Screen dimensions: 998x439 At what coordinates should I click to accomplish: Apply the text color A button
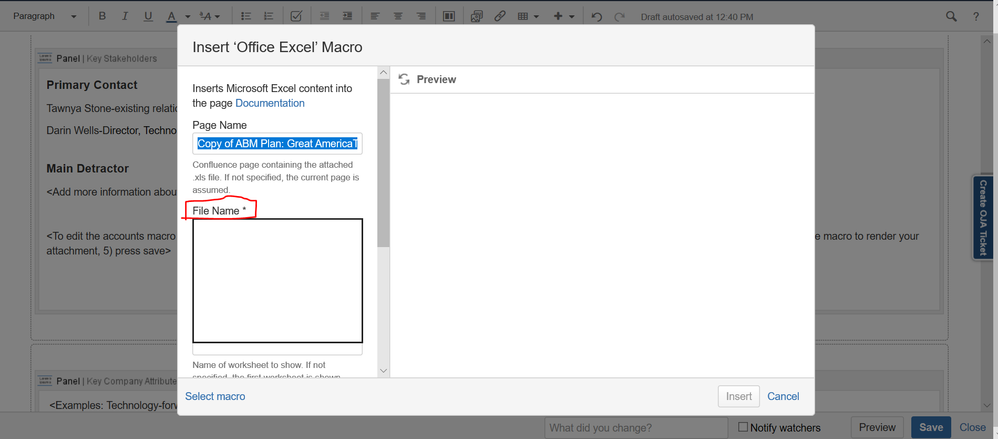point(171,17)
